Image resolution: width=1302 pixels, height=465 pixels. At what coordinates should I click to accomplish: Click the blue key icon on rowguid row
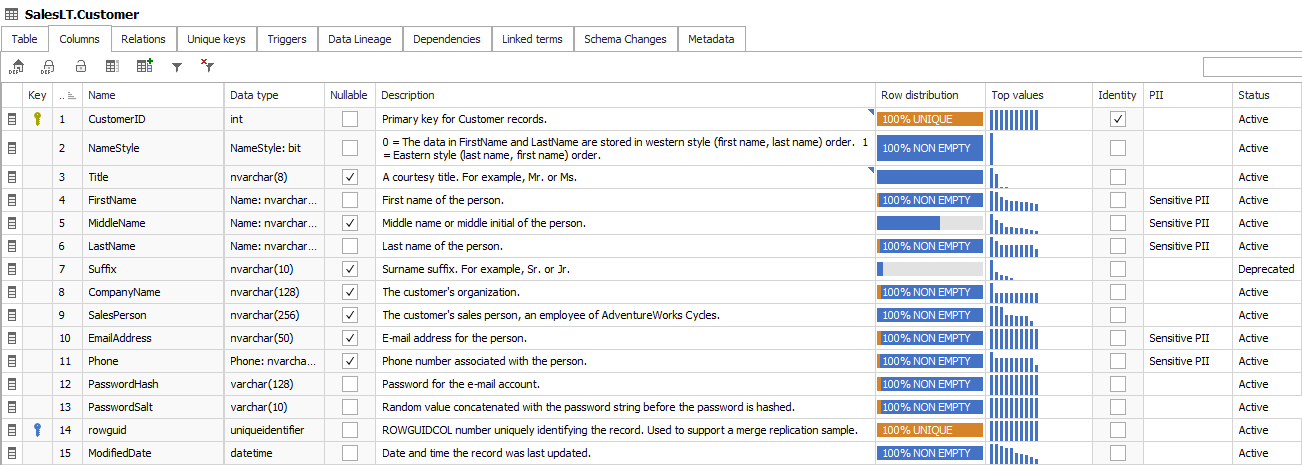click(x=38, y=430)
